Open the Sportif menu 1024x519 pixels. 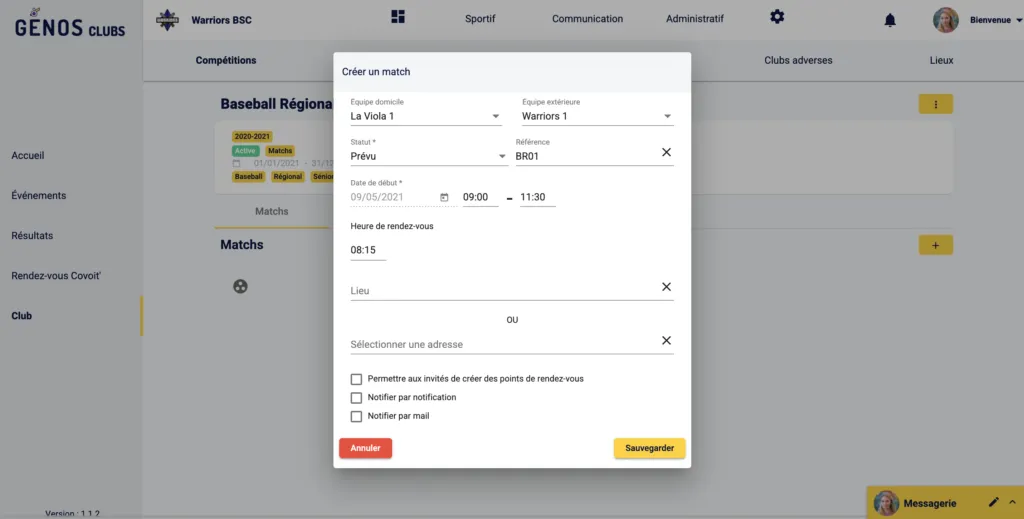(480, 19)
